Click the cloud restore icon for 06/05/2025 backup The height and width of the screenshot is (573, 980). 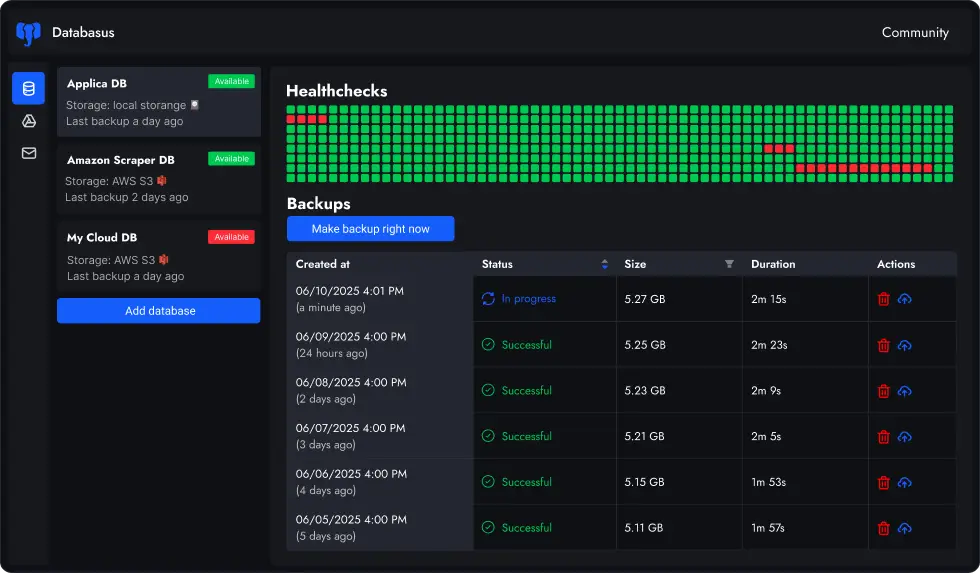[905, 528]
